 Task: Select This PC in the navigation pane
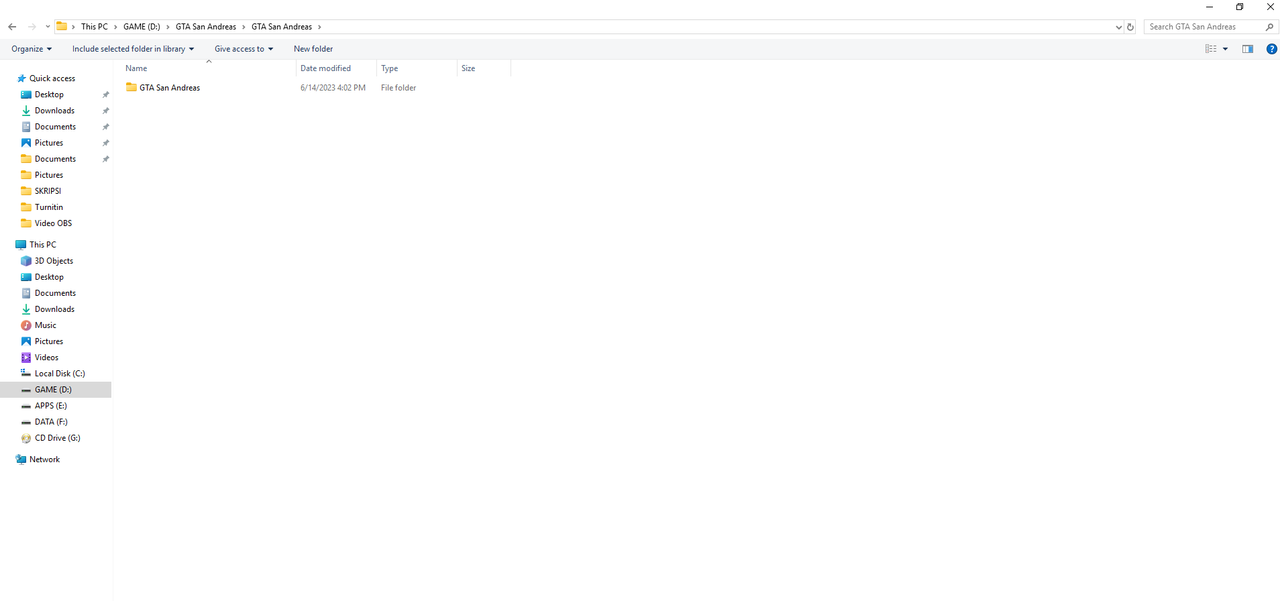point(43,244)
